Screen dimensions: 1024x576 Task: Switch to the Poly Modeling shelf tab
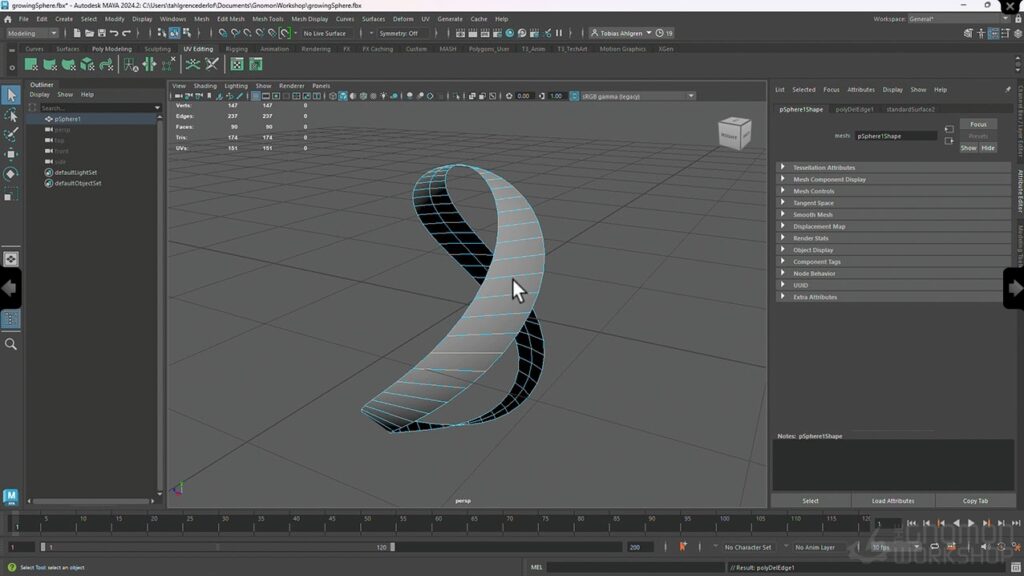coord(112,49)
